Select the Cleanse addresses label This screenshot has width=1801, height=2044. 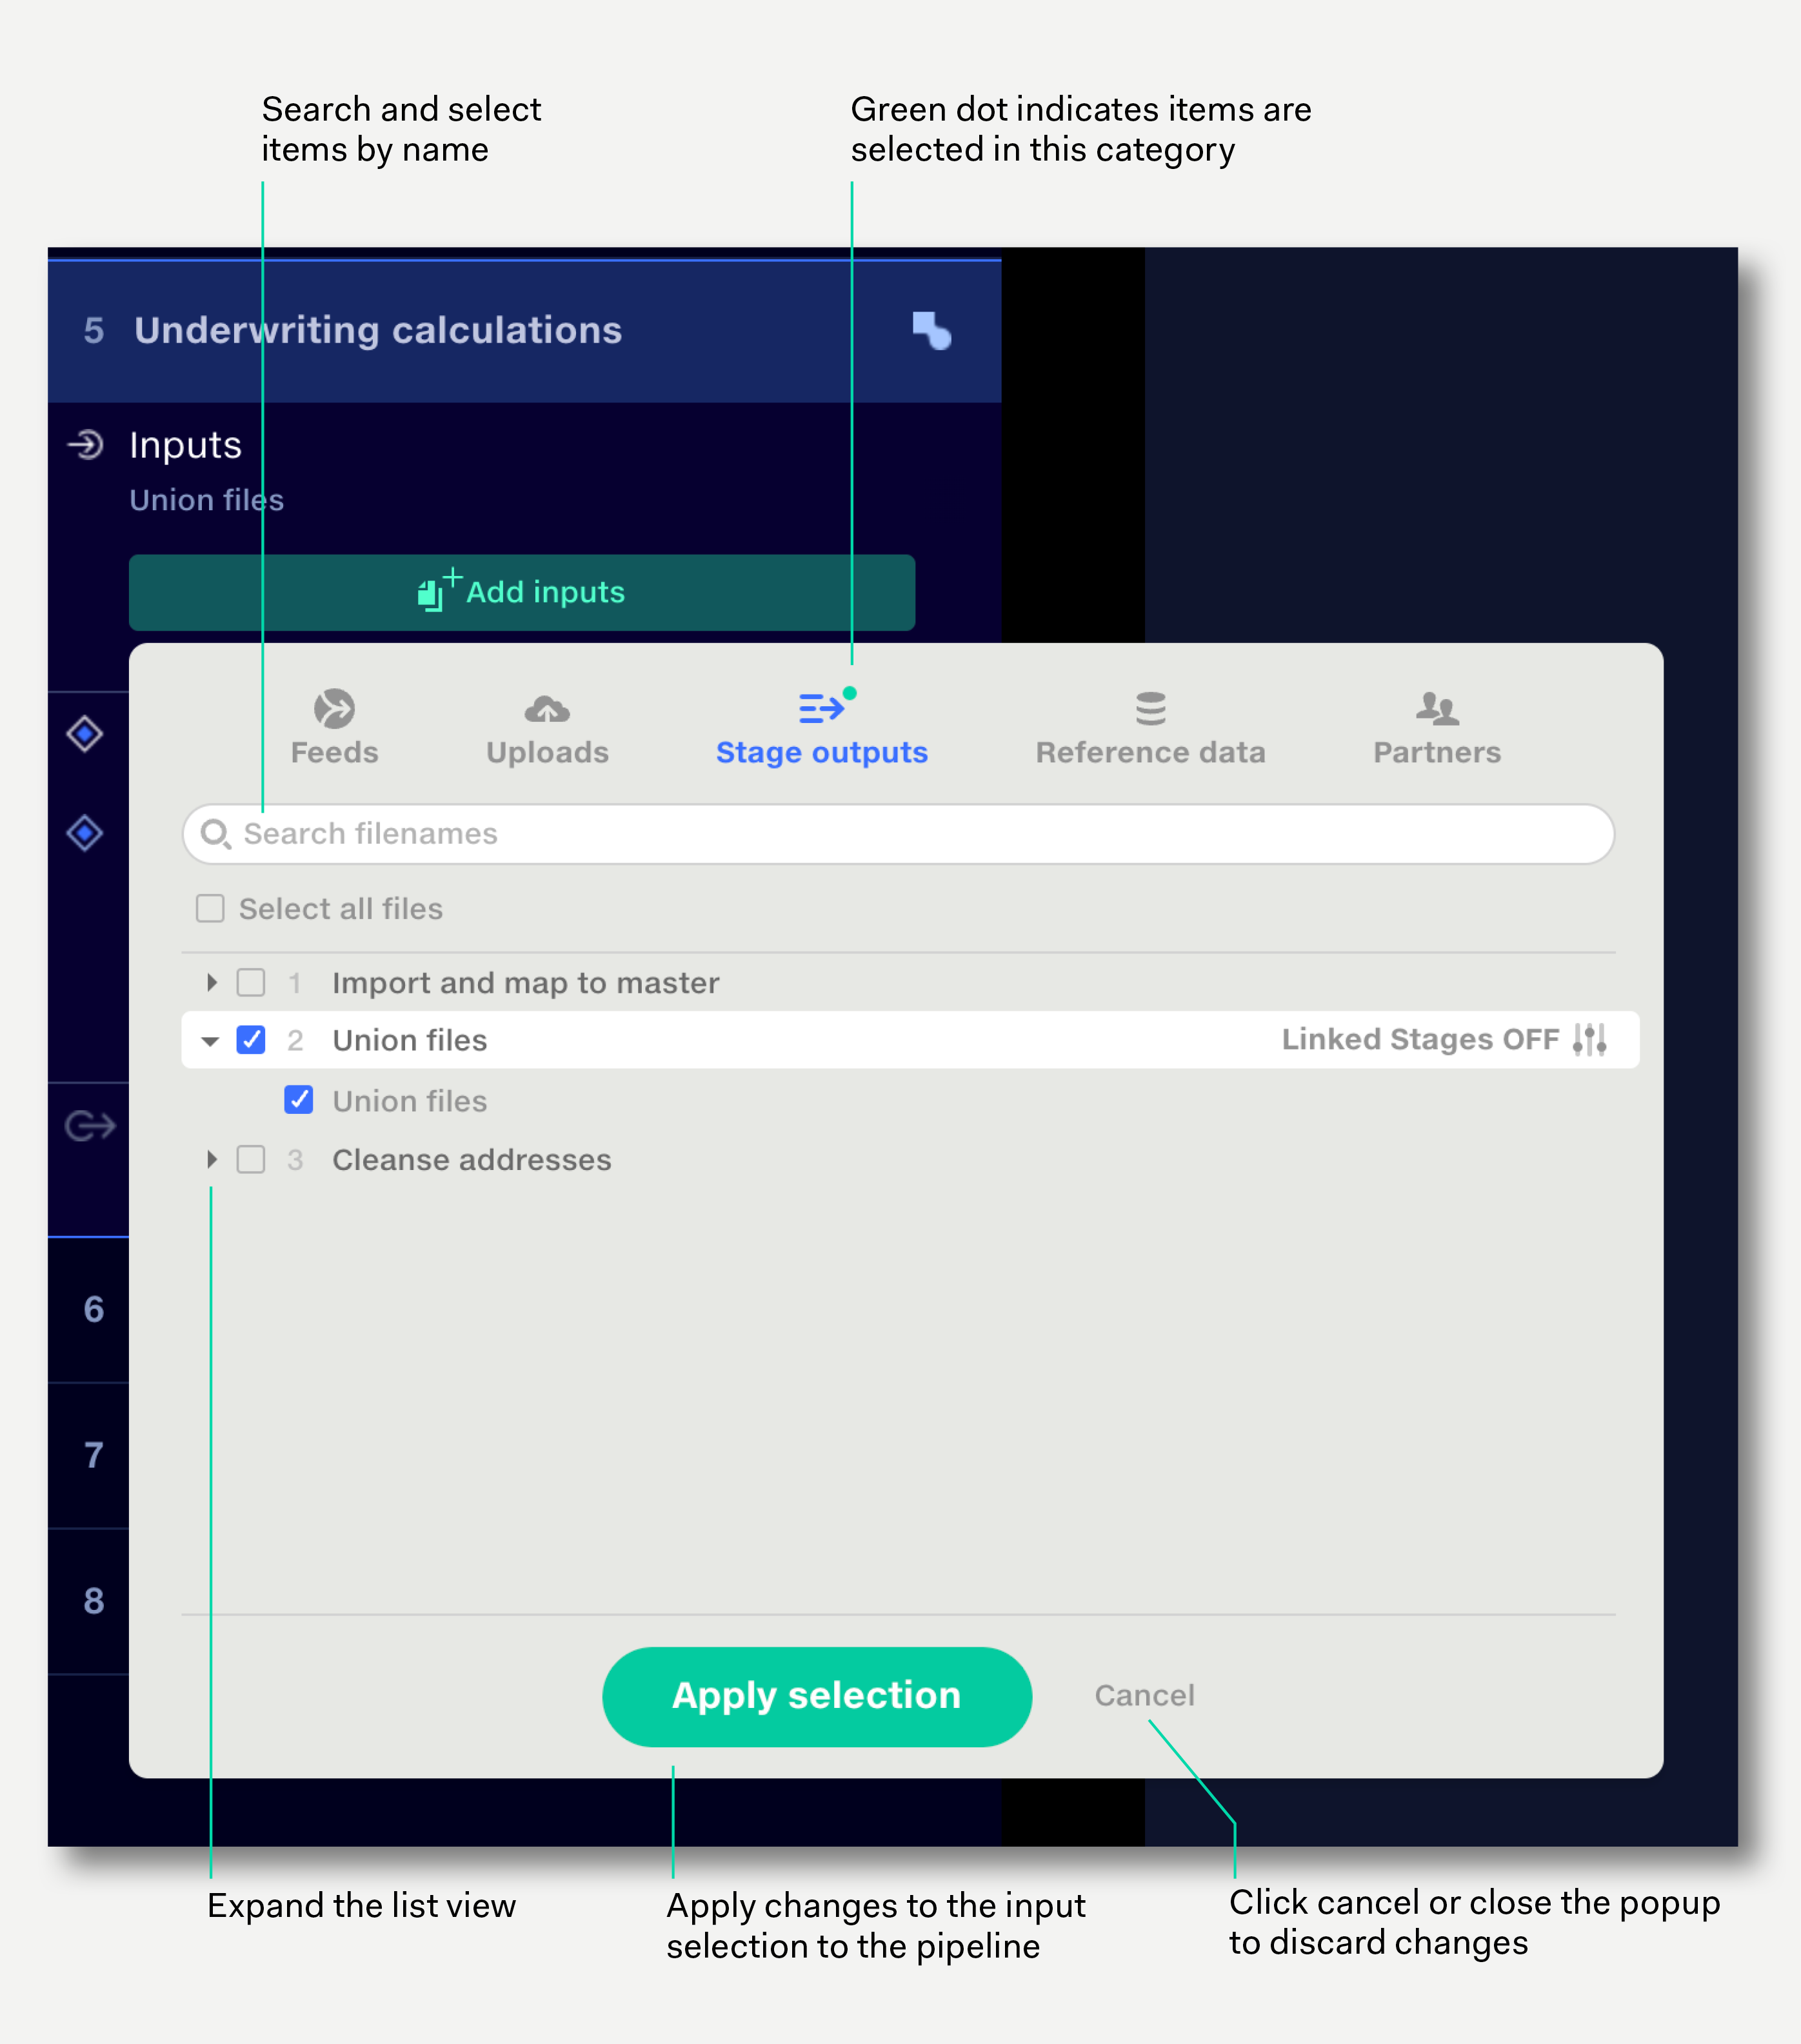(471, 1160)
